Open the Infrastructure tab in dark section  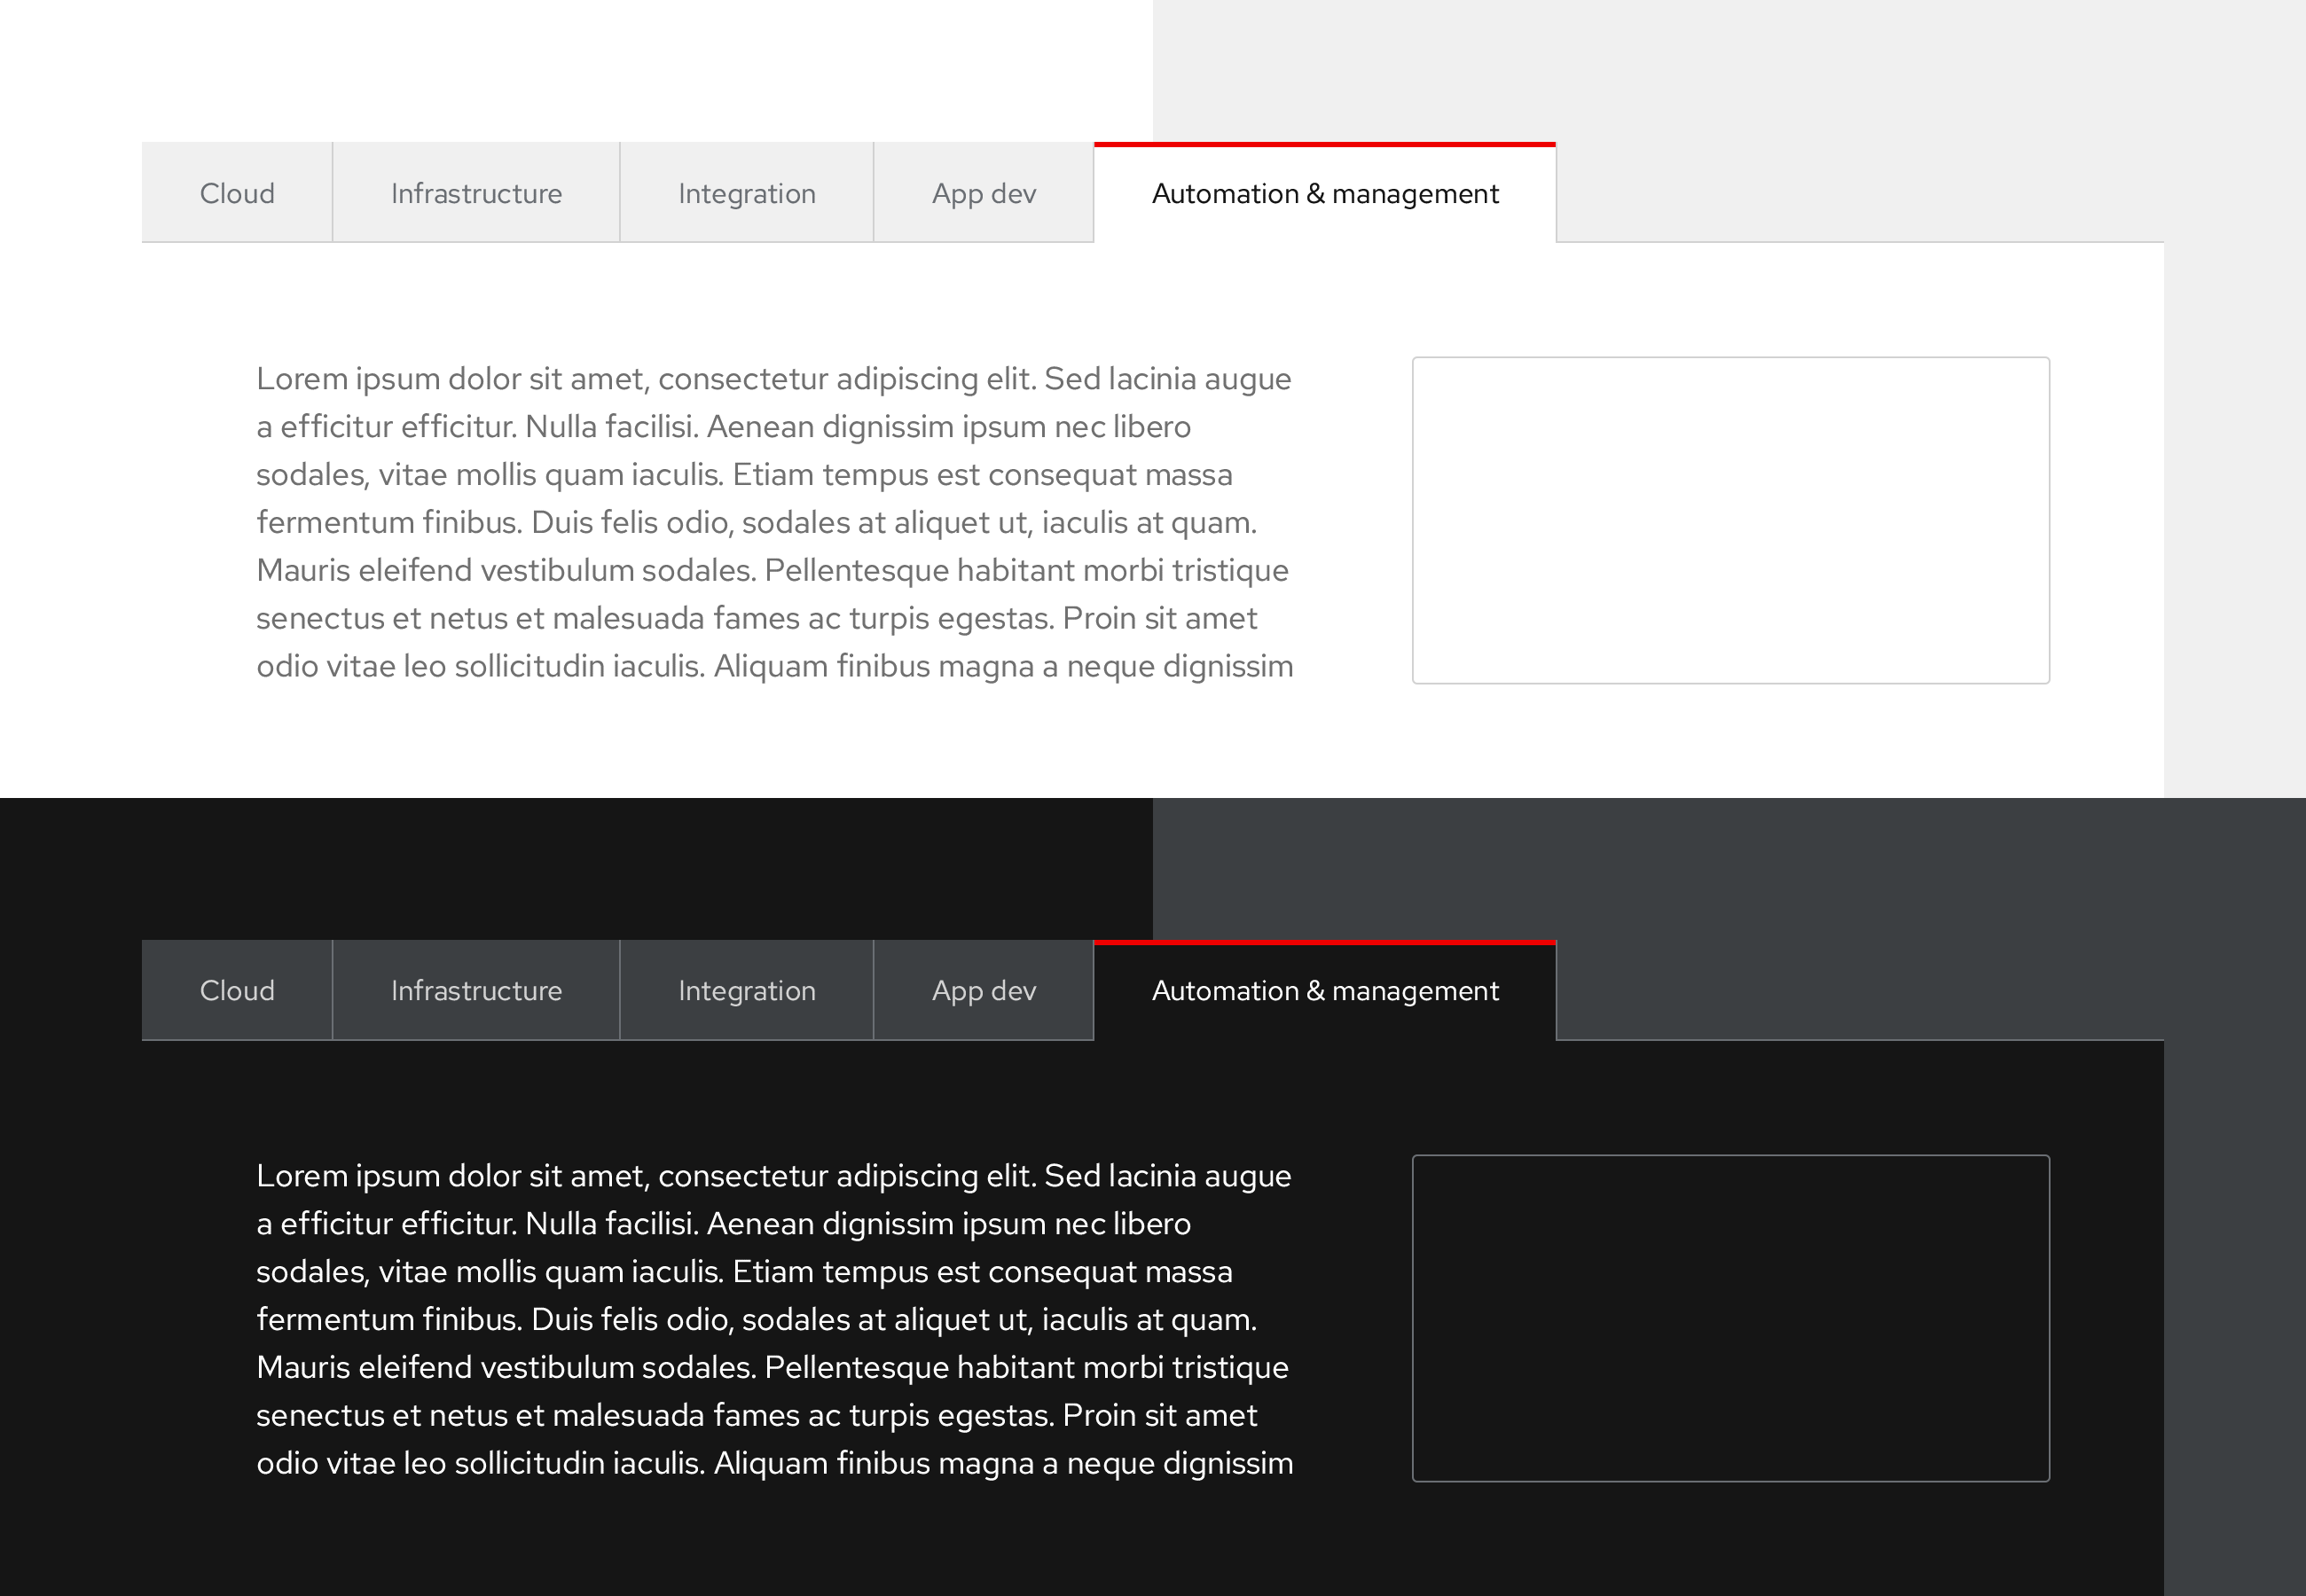click(476, 990)
